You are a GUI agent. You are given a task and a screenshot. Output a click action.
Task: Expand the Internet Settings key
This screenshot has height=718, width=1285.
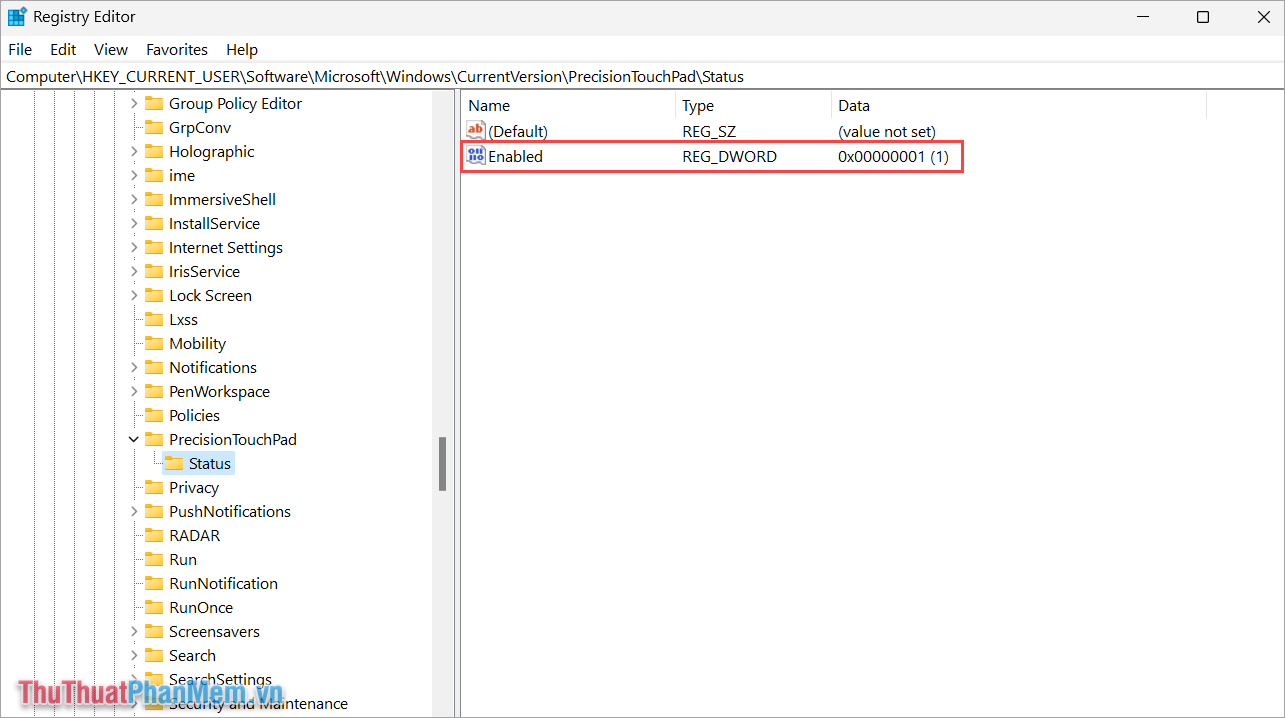coord(134,248)
